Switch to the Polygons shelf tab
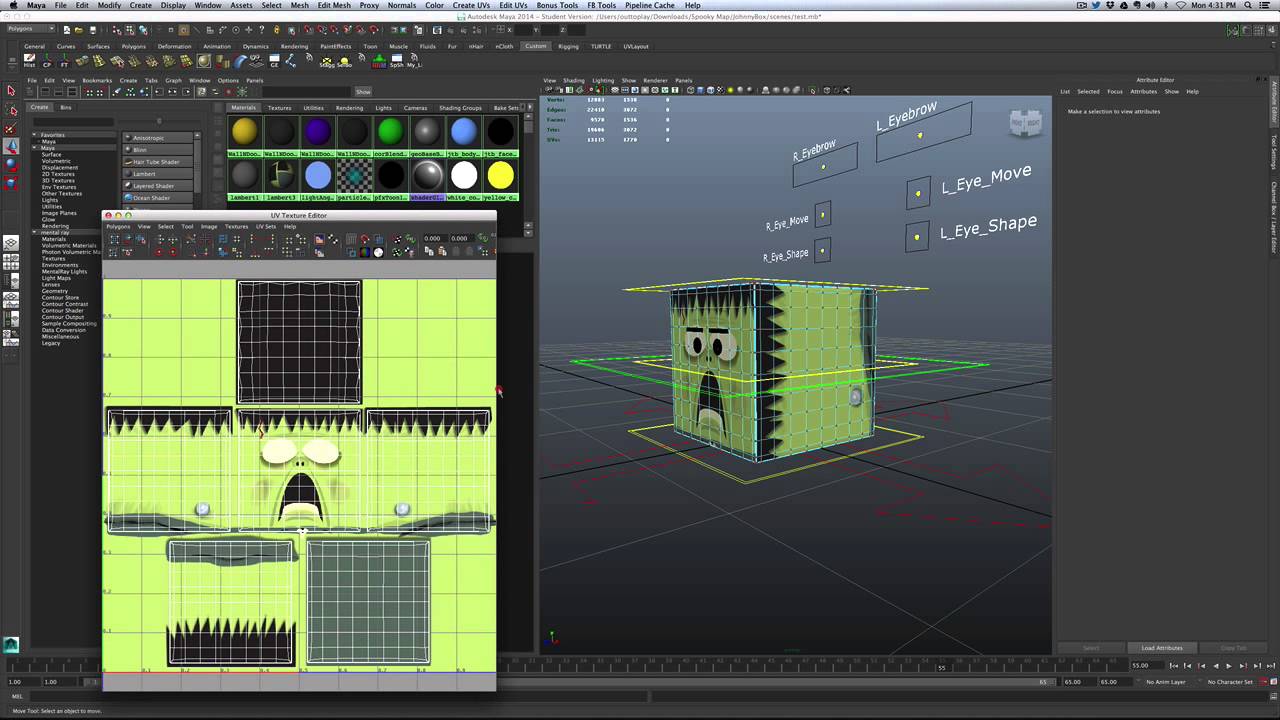 tap(133, 46)
